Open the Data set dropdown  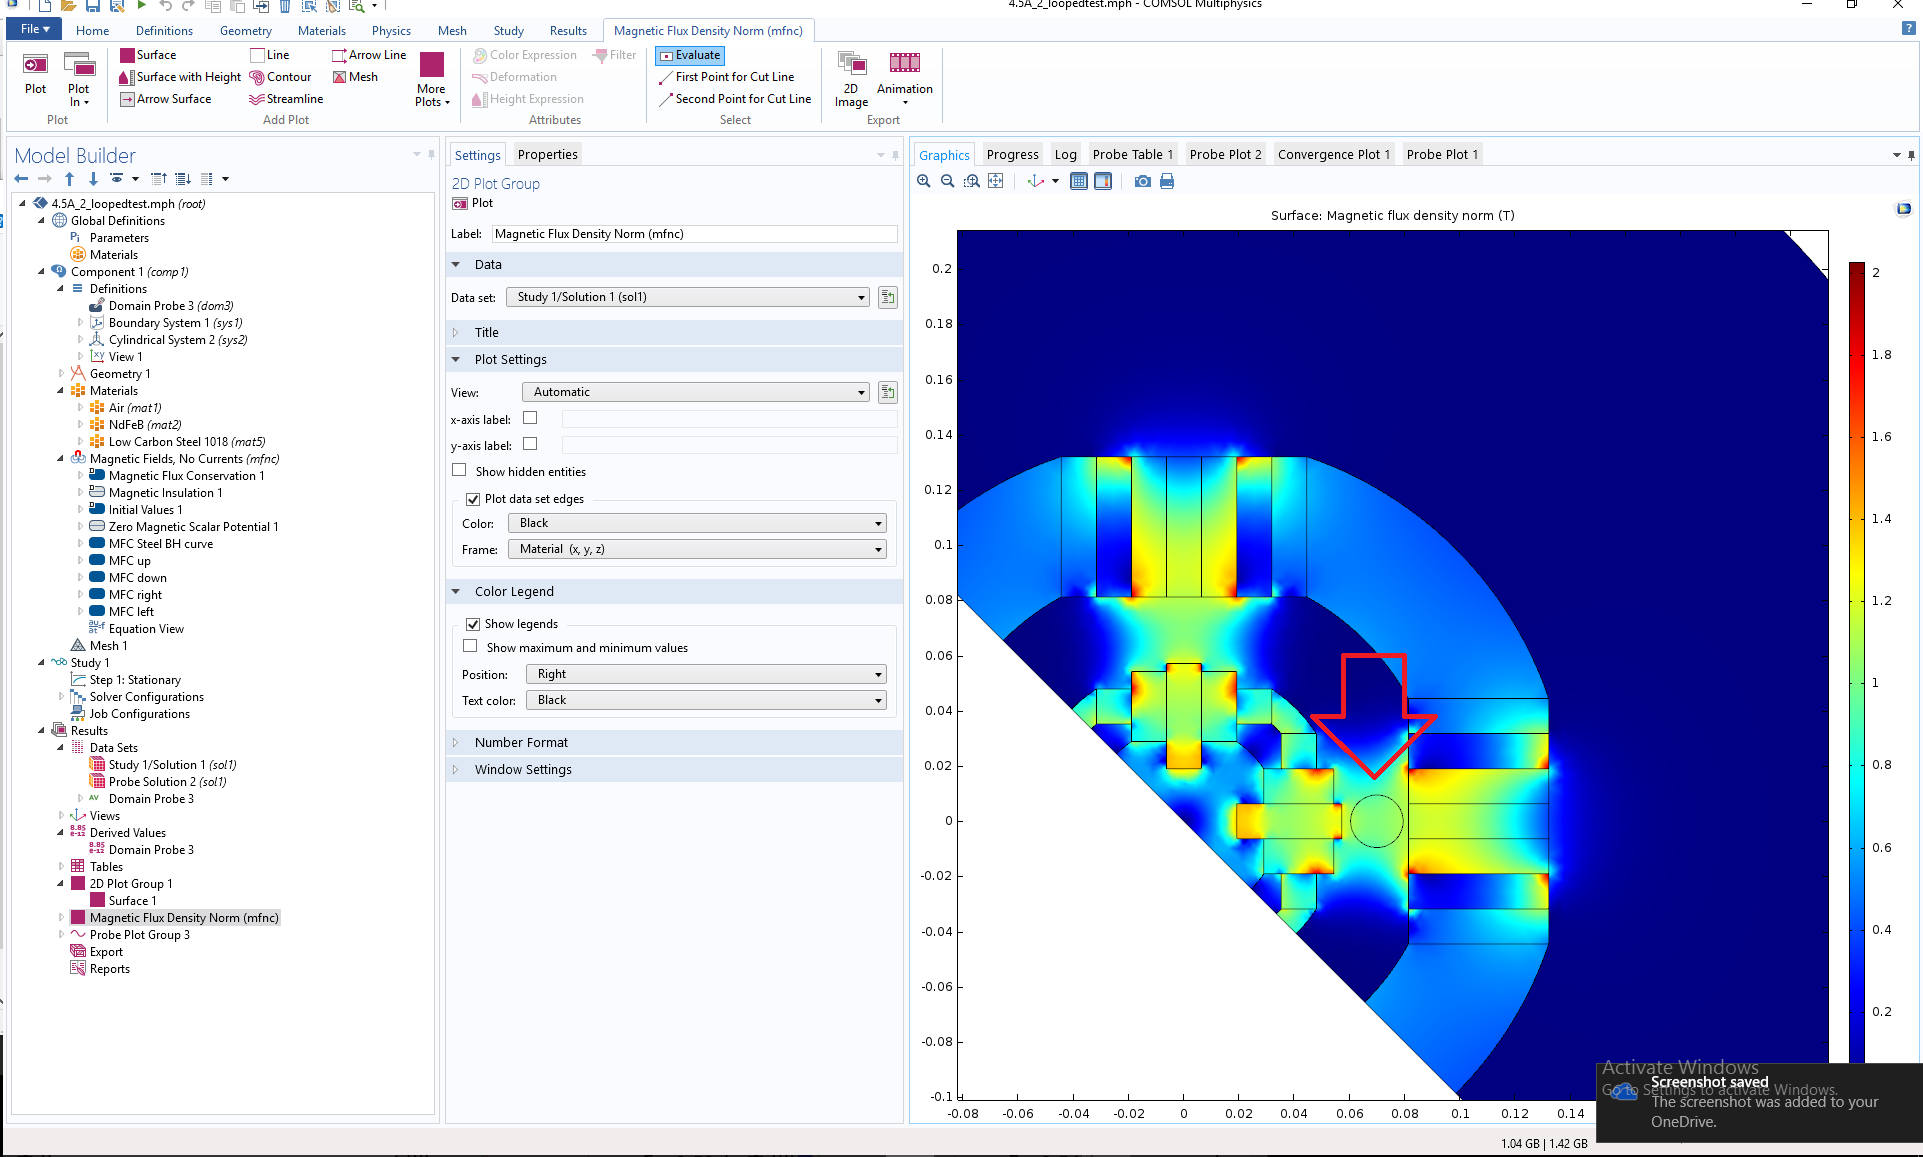[687, 297]
